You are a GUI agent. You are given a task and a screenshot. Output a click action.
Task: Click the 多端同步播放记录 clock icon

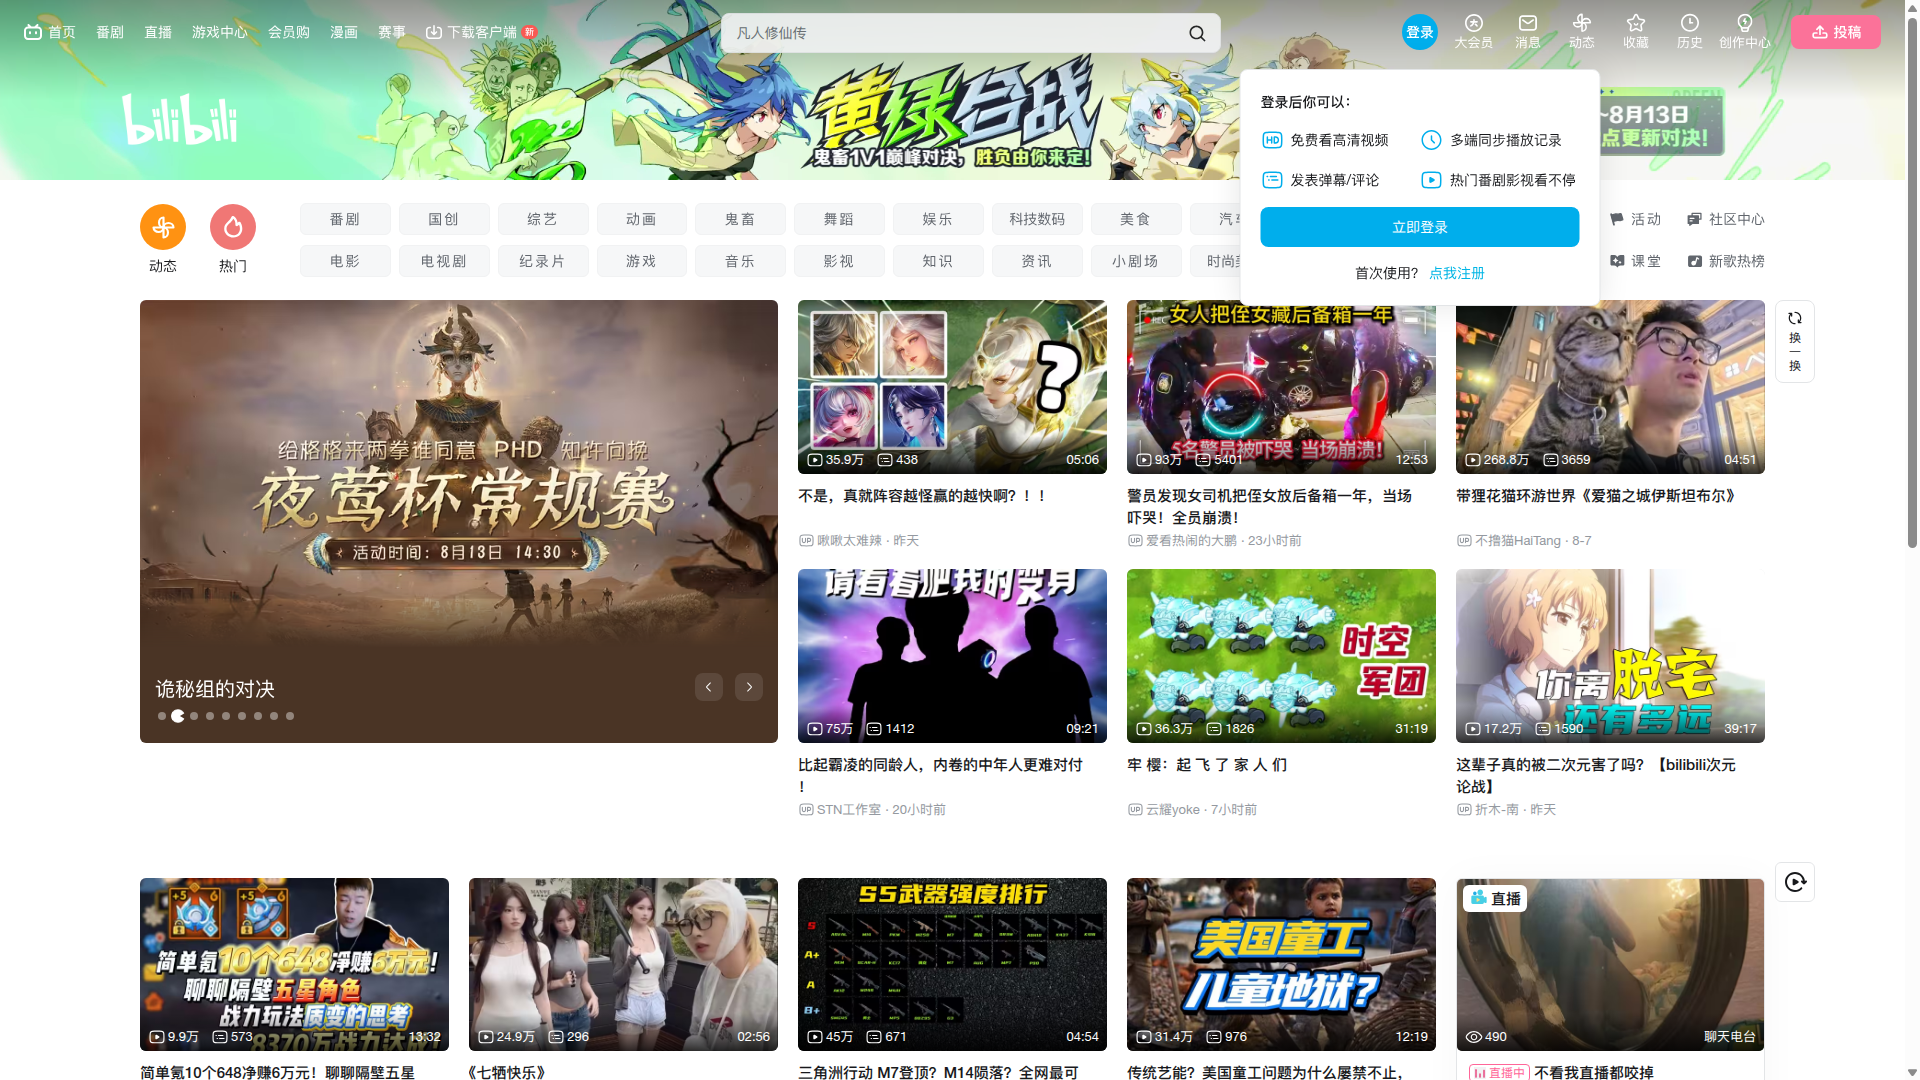pyautogui.click(x=1431, y=140)
